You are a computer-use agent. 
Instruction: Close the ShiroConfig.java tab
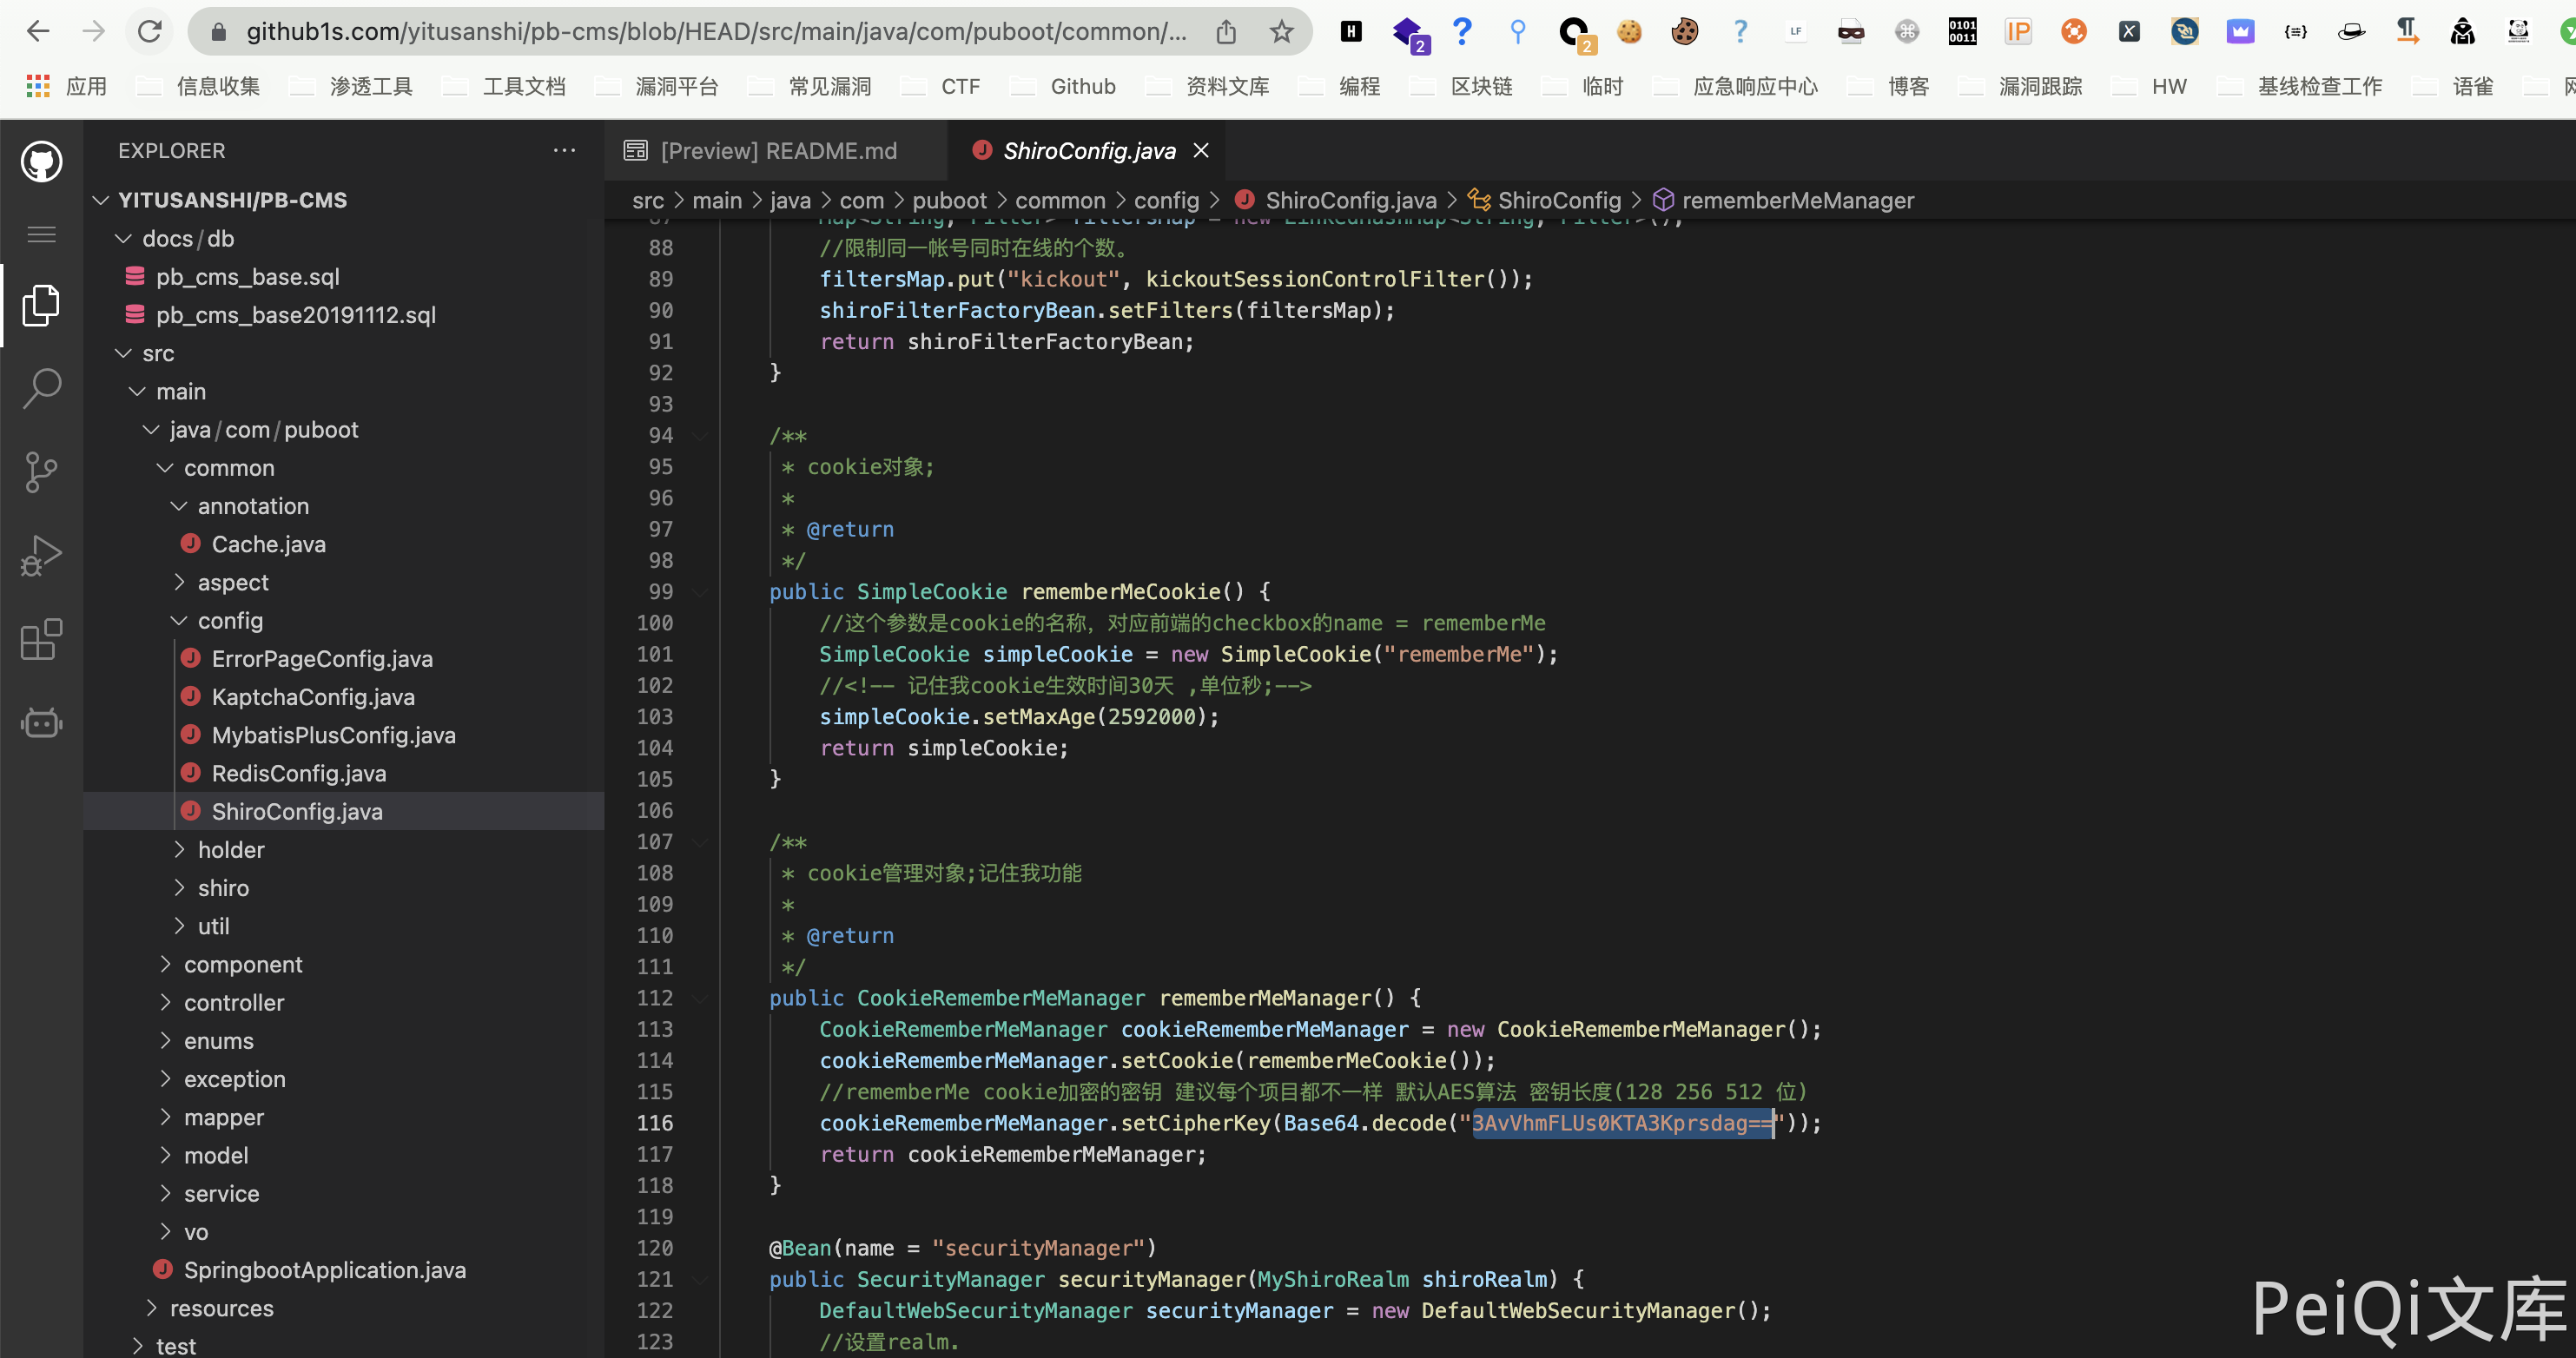(x=1201, y=151)
